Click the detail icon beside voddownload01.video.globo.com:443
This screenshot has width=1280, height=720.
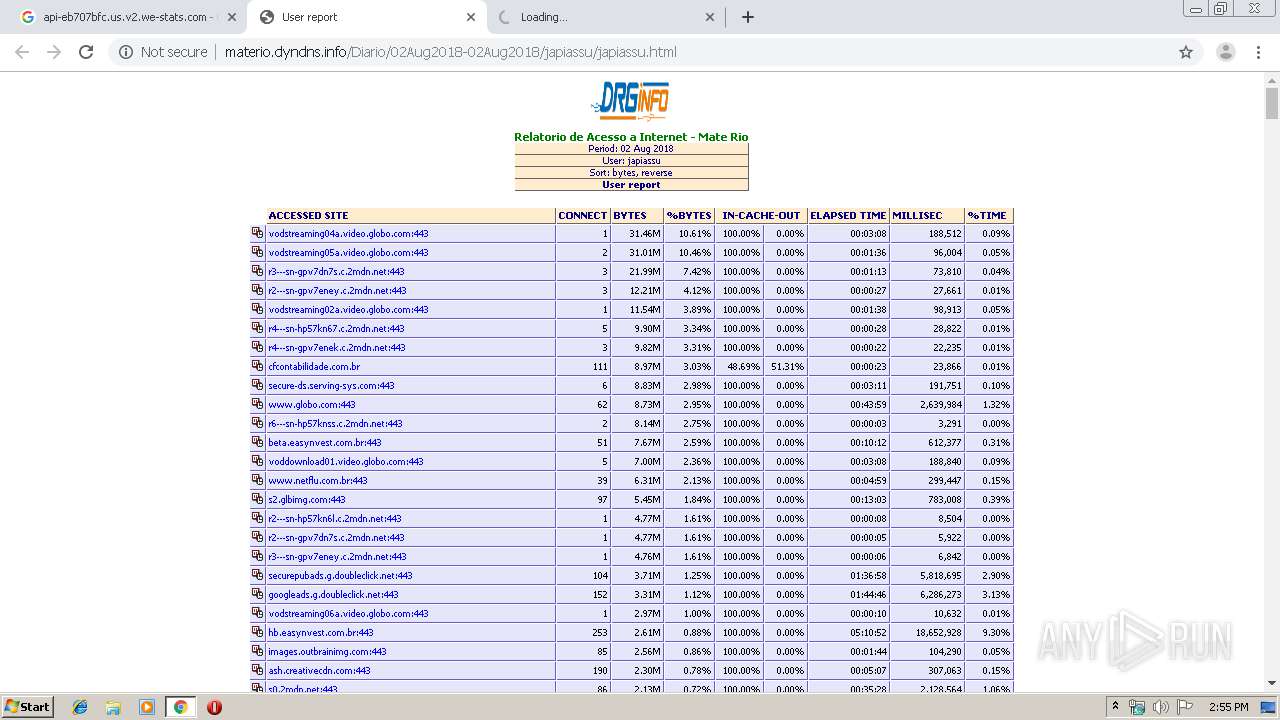tap(257, 461)
